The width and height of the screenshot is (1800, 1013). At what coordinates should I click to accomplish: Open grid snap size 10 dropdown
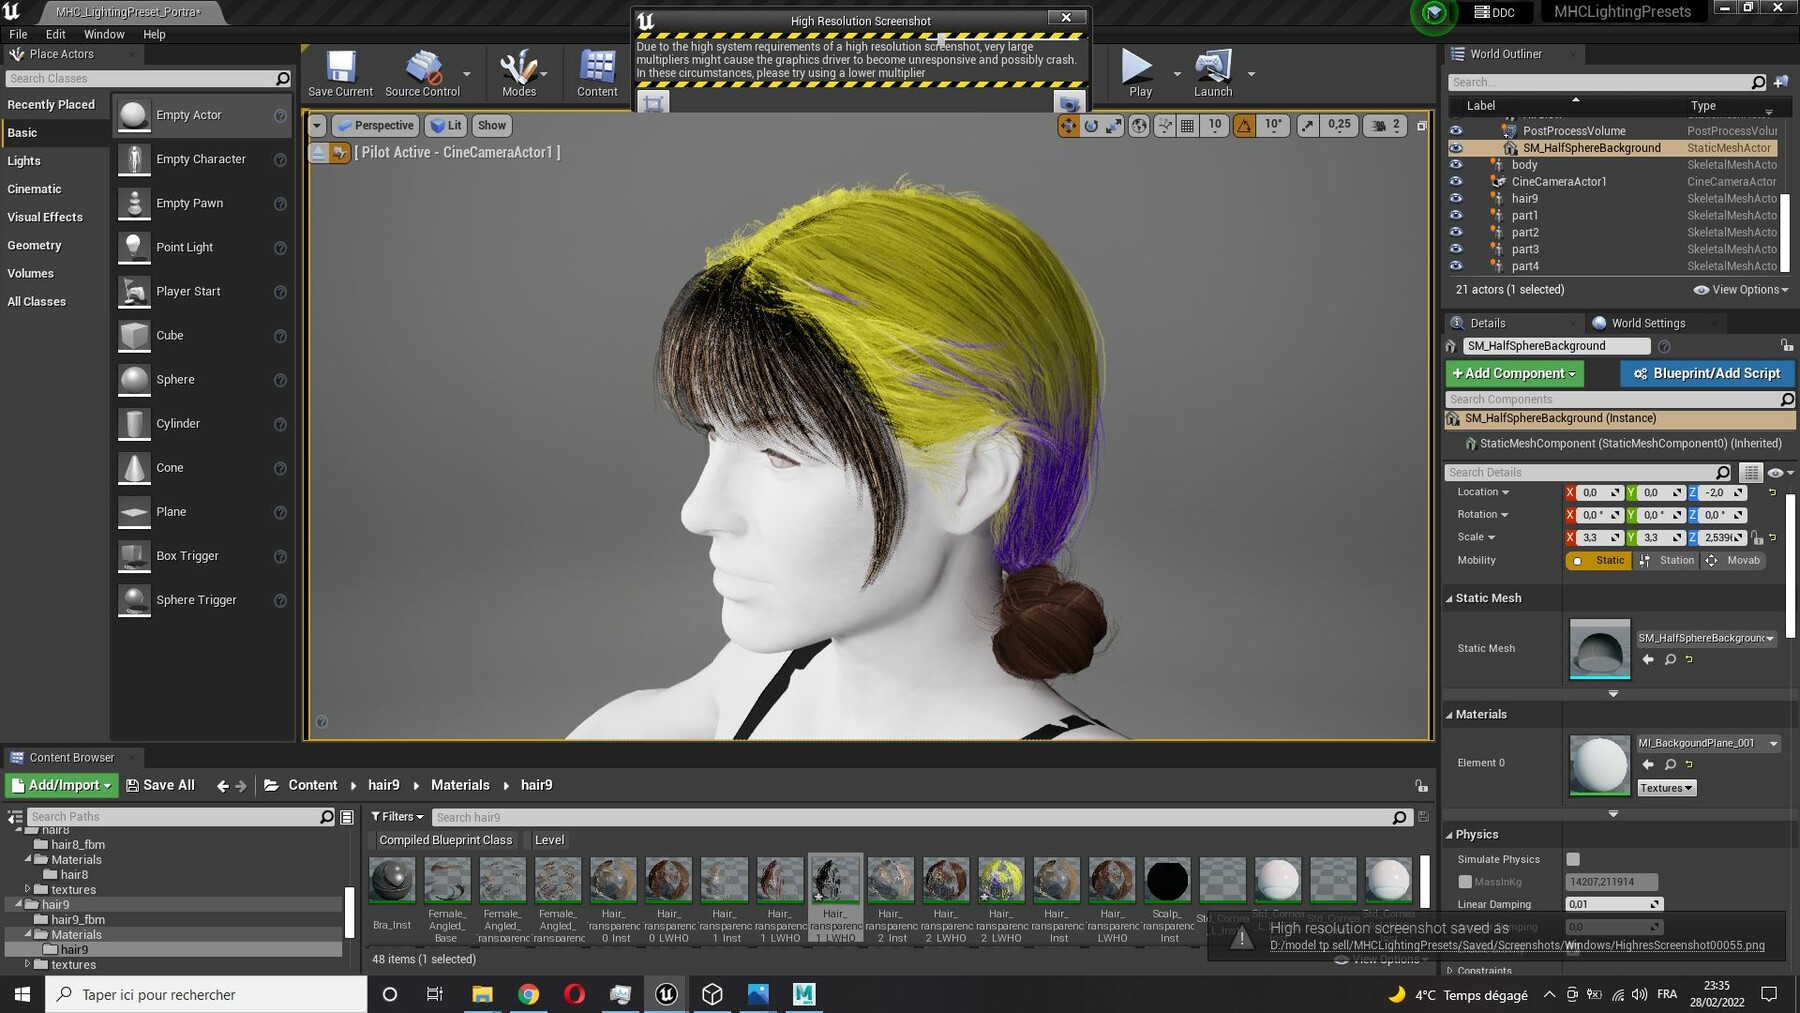click(1214, 125)
